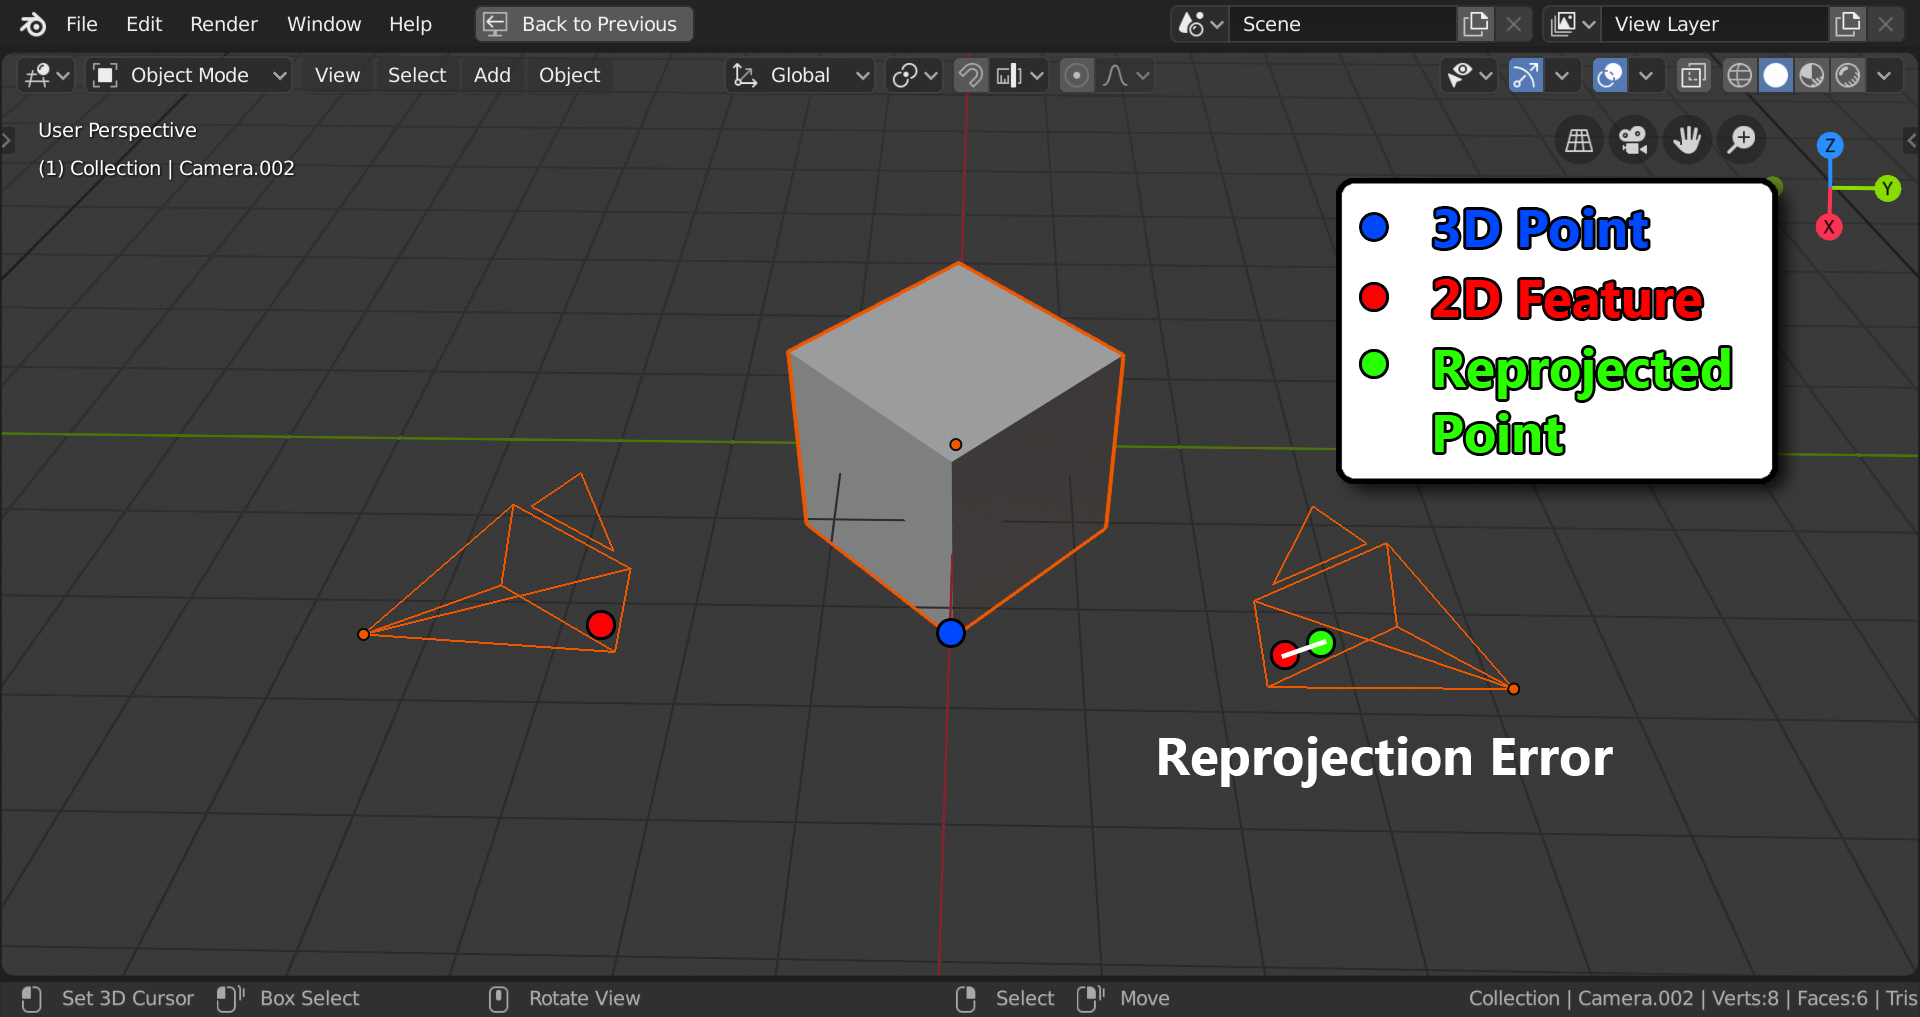The image size is (1920, 1017).
Task: Click the zoom view magnifier icon
Action: 1741,140
